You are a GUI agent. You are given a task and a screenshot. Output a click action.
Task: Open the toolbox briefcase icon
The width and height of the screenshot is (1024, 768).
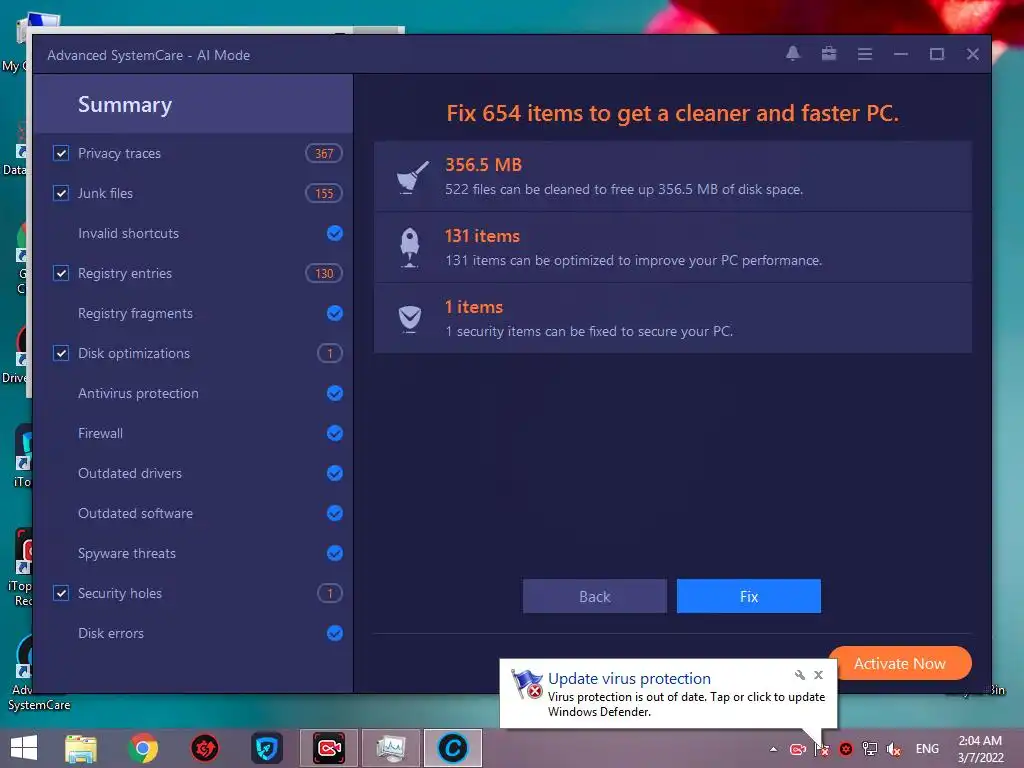coord(829,54)
